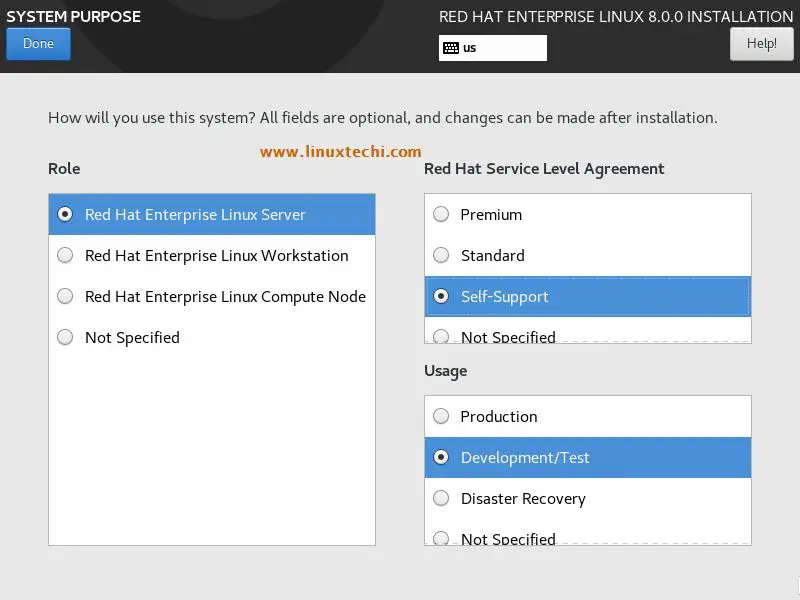Choose Red Hat Enterprise Linux Compute Node
800x600 pixels.
coord(212,296)
